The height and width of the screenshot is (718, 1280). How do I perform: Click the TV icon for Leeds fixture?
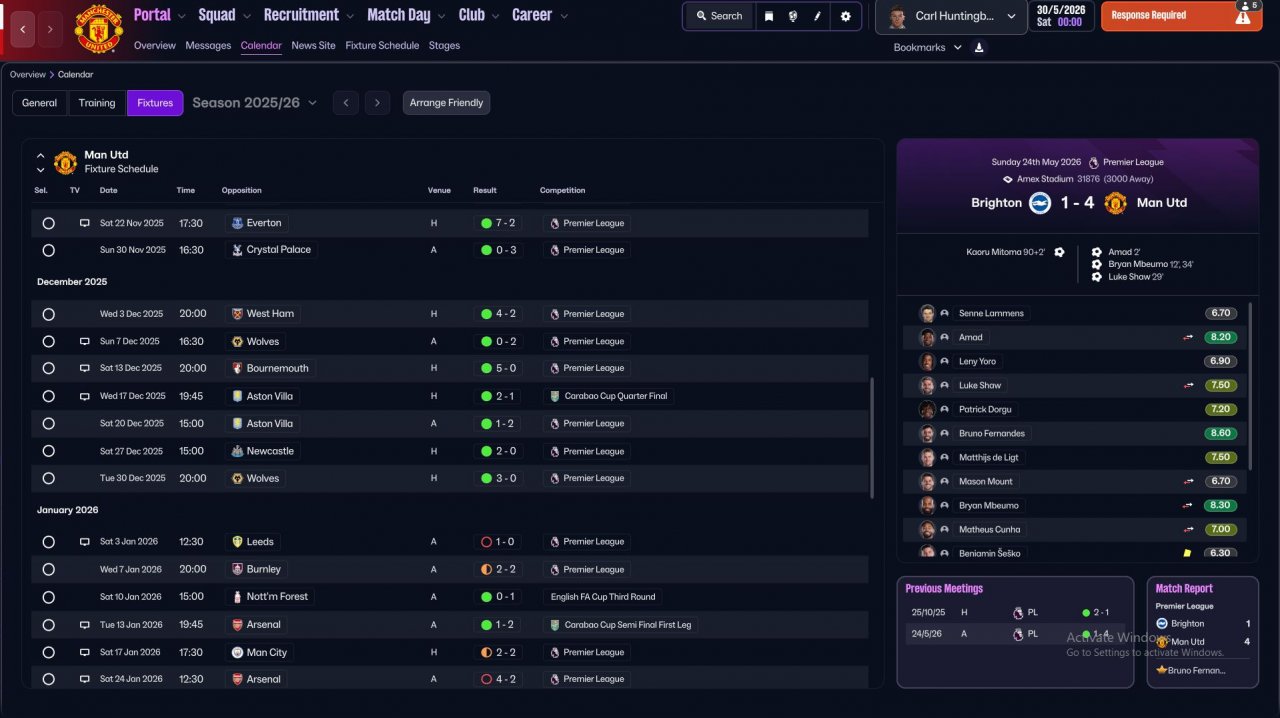pyautogui.click(x=85, y=542)
